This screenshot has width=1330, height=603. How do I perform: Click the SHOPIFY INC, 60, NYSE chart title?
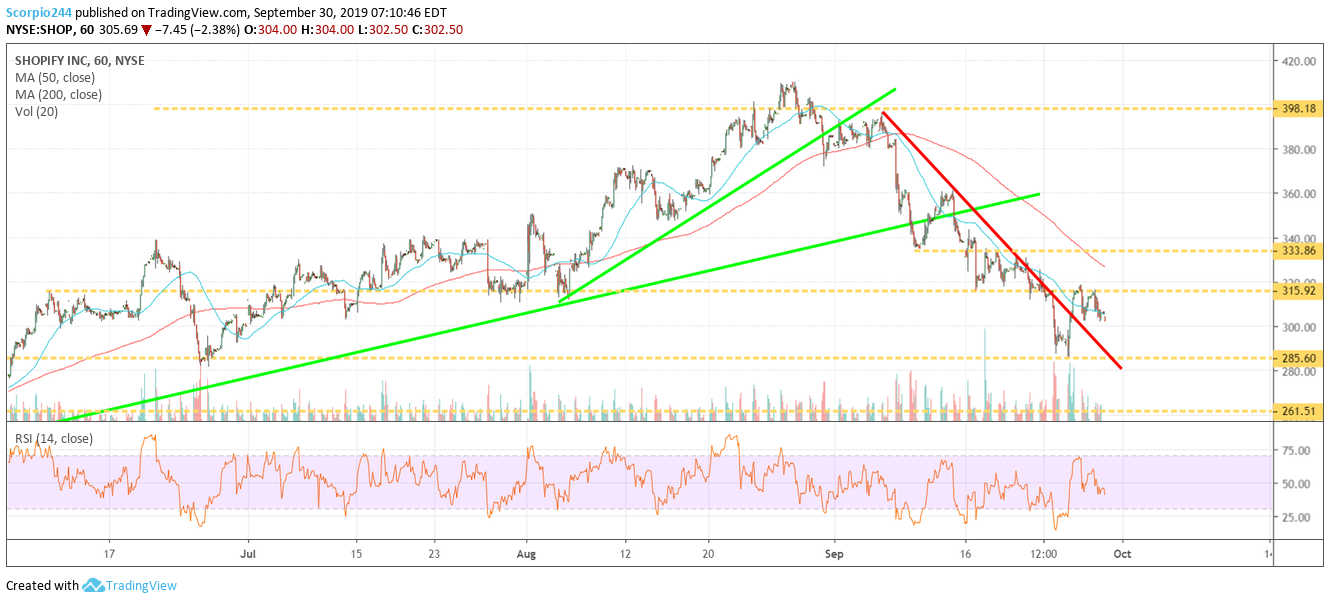tap(79, 61)
